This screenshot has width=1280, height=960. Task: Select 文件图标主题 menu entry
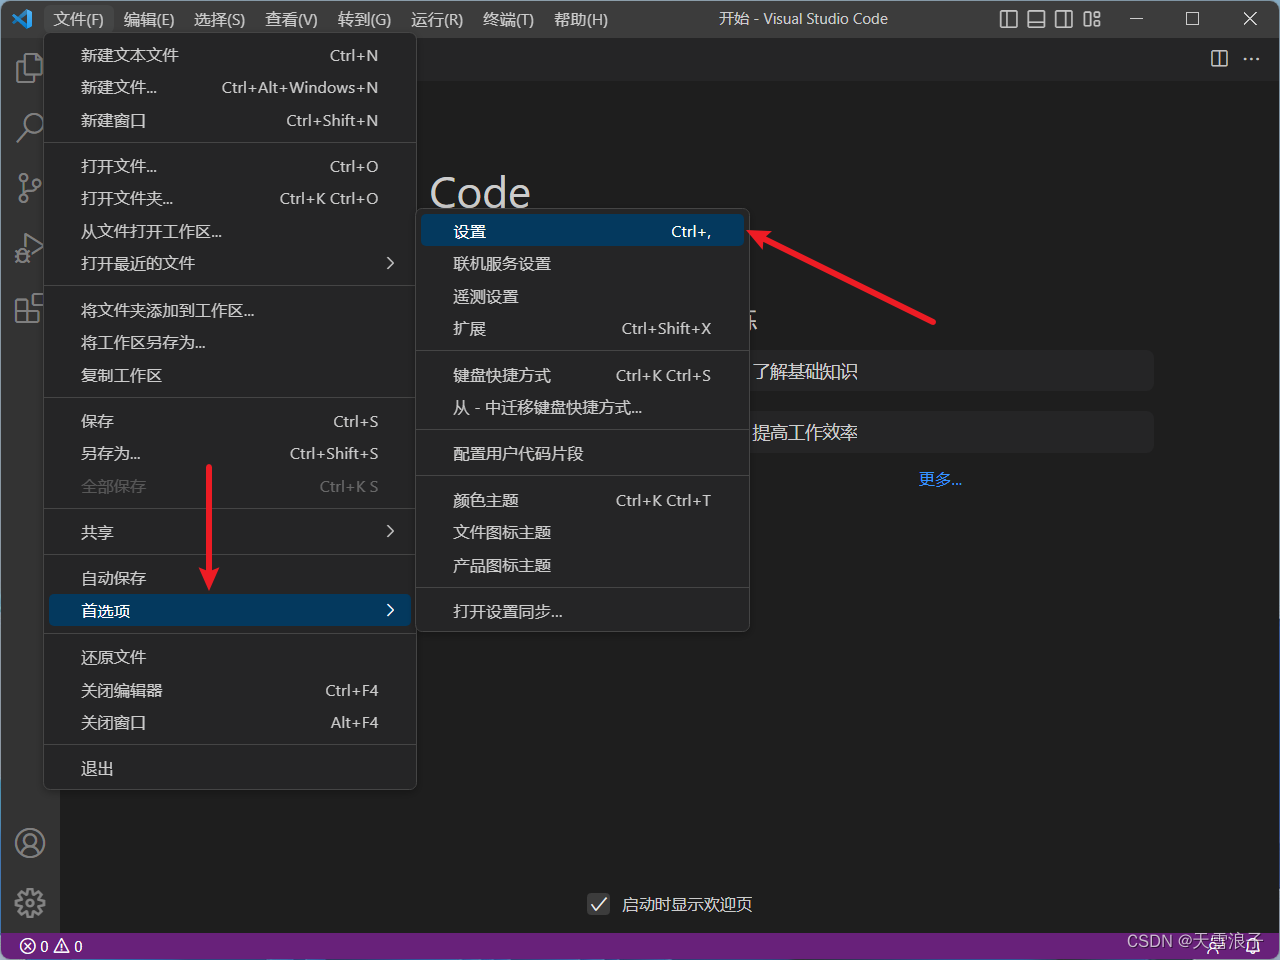(x=582, y=532)
